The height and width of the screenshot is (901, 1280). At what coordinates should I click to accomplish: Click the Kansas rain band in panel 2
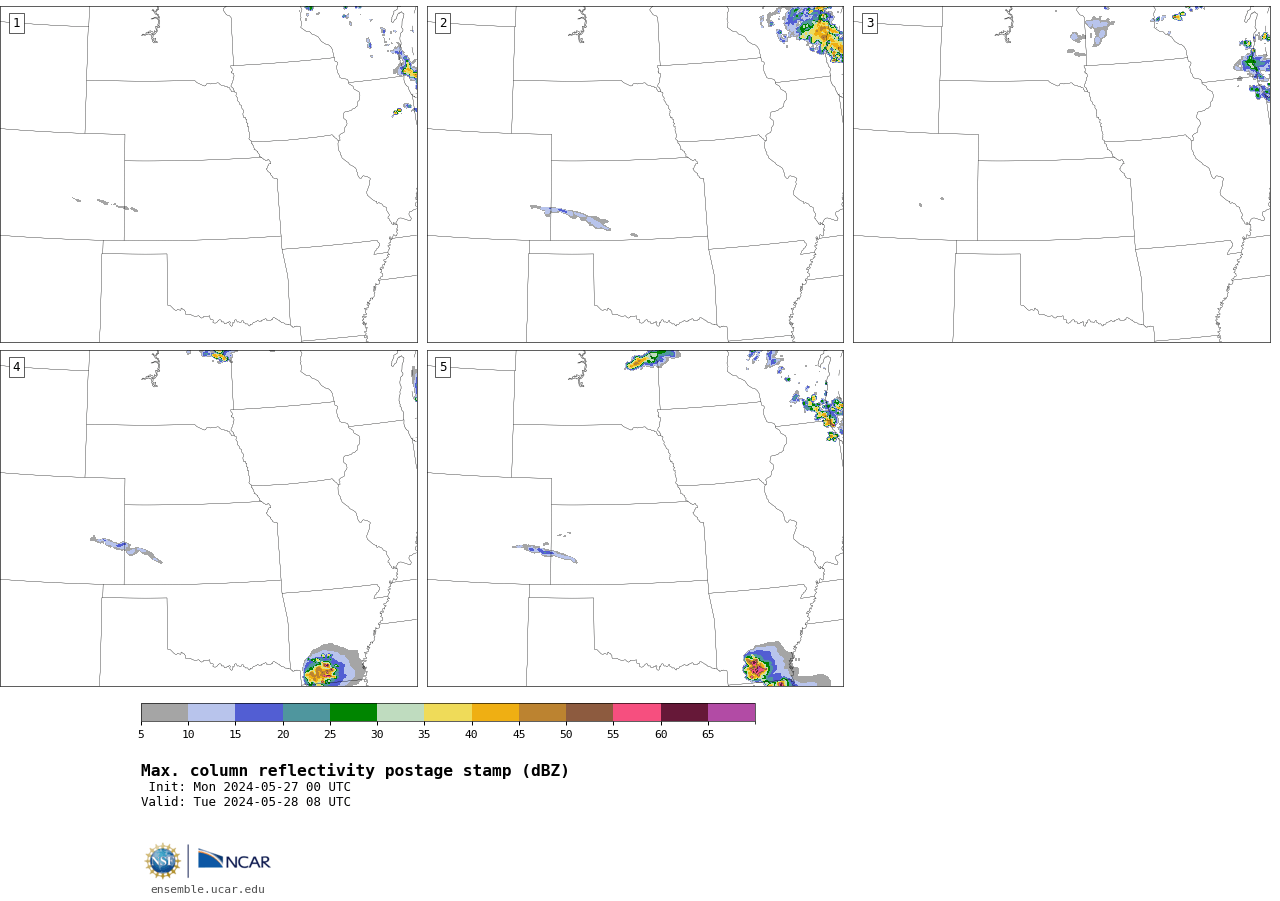pyautogui.click(x=572, y=217)
